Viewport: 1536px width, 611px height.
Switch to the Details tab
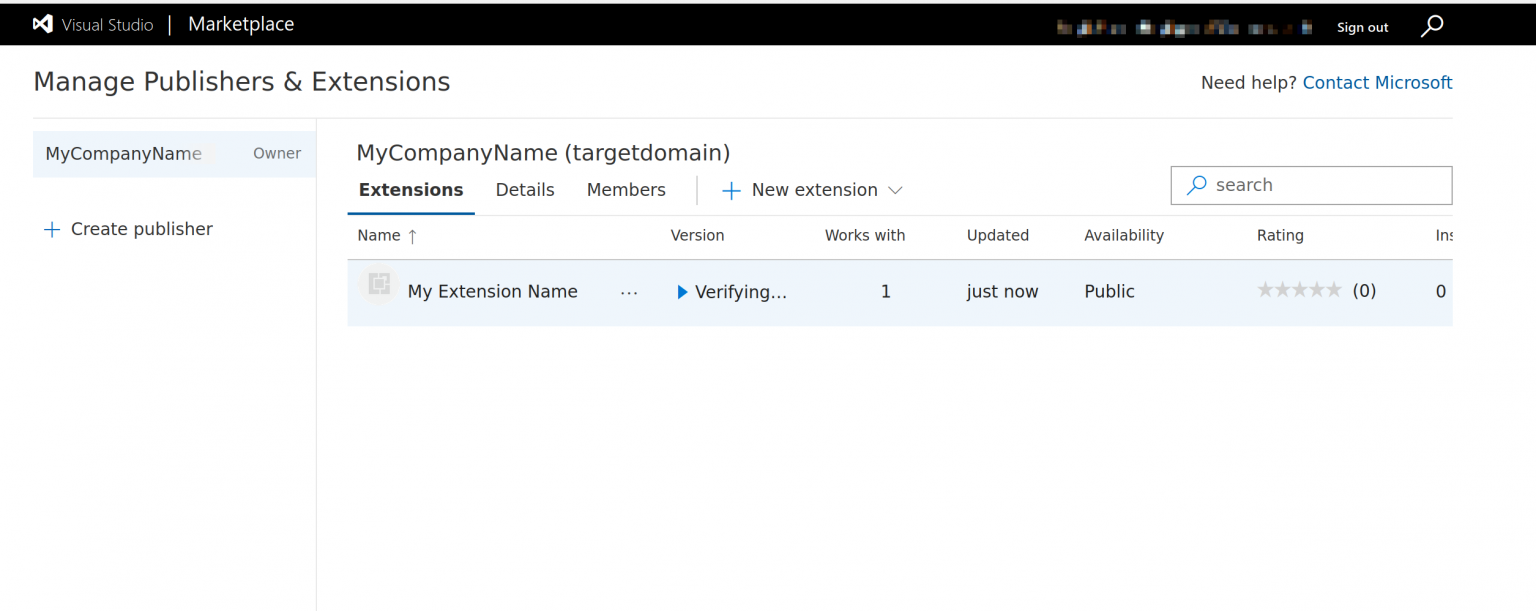pyautogui.click(x=524, y=189)
